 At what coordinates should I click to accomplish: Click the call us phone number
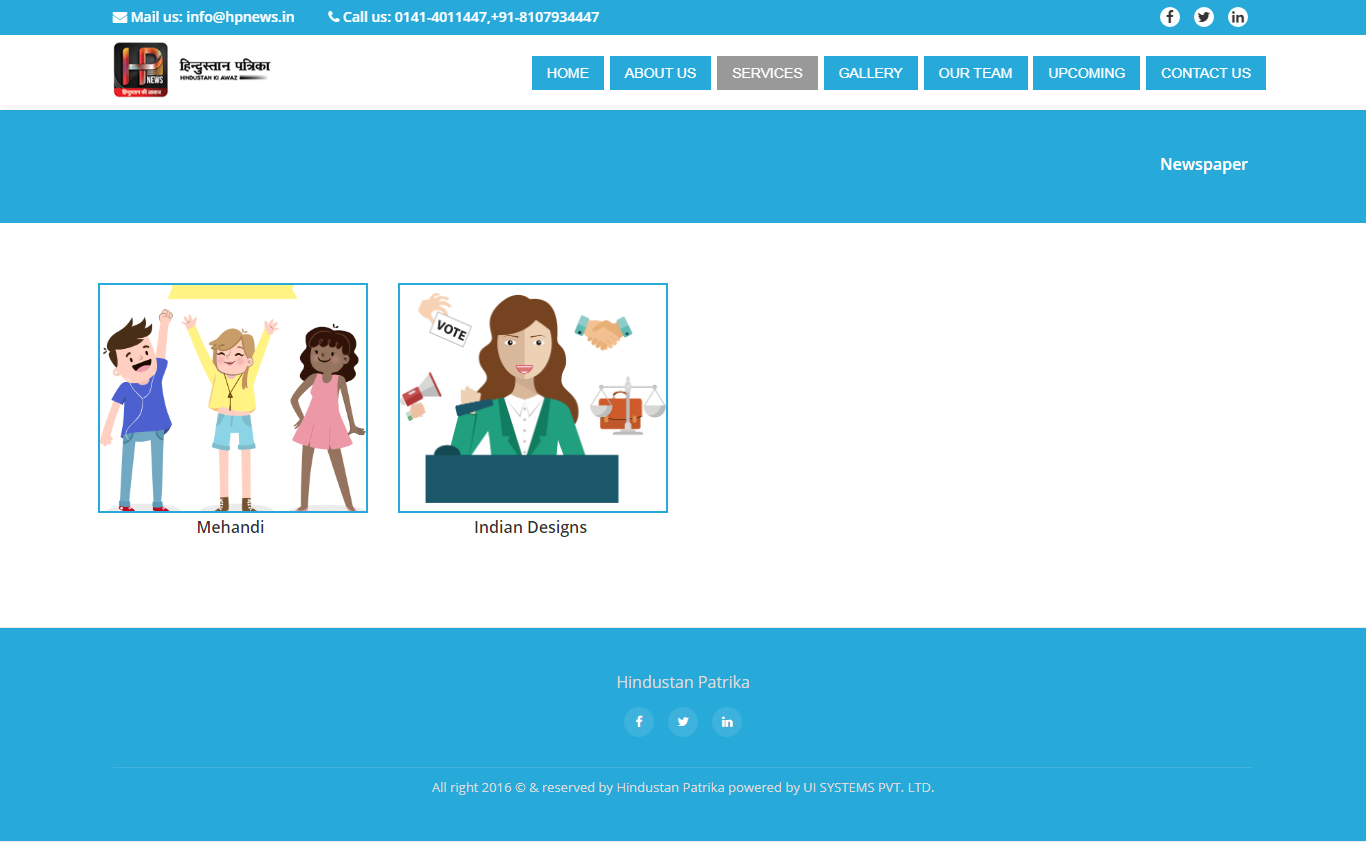coord(496,17)
